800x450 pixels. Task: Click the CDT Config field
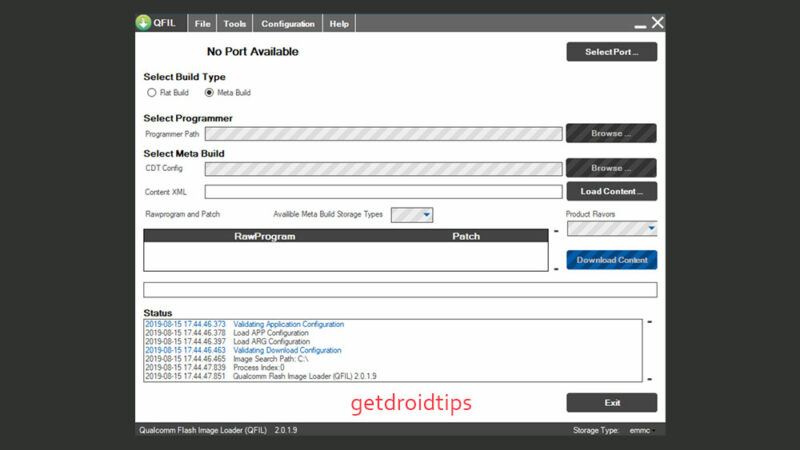coord(384,169)
